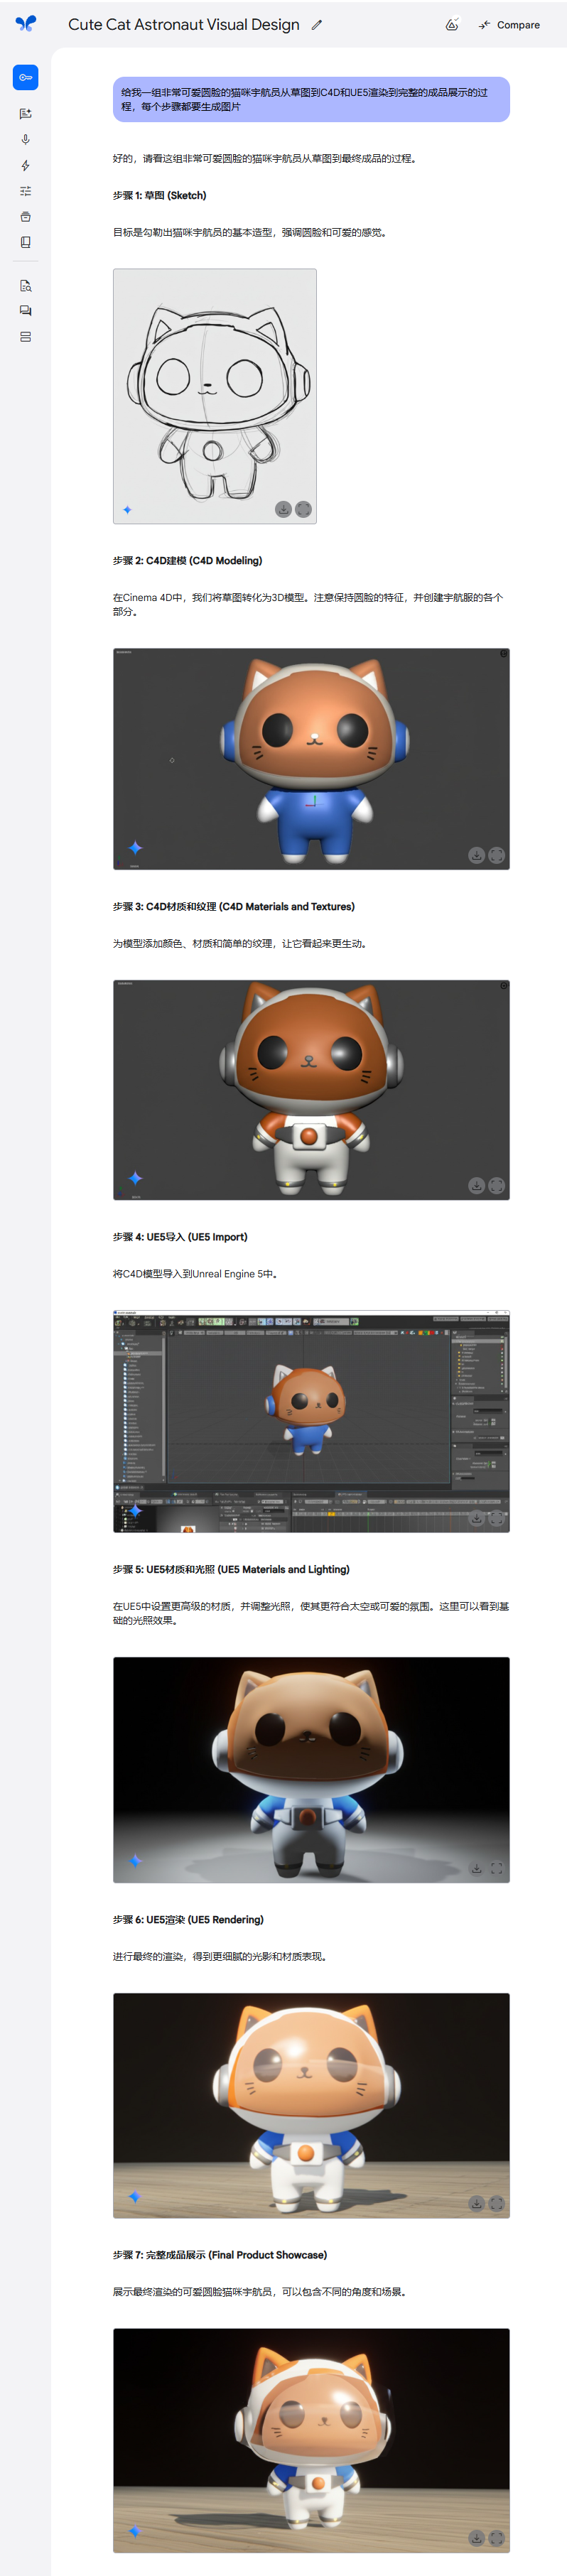Screen dimensions: 567x2576
Task: Expand the UE5 import image fullscreen
Action: (497, 1518)
